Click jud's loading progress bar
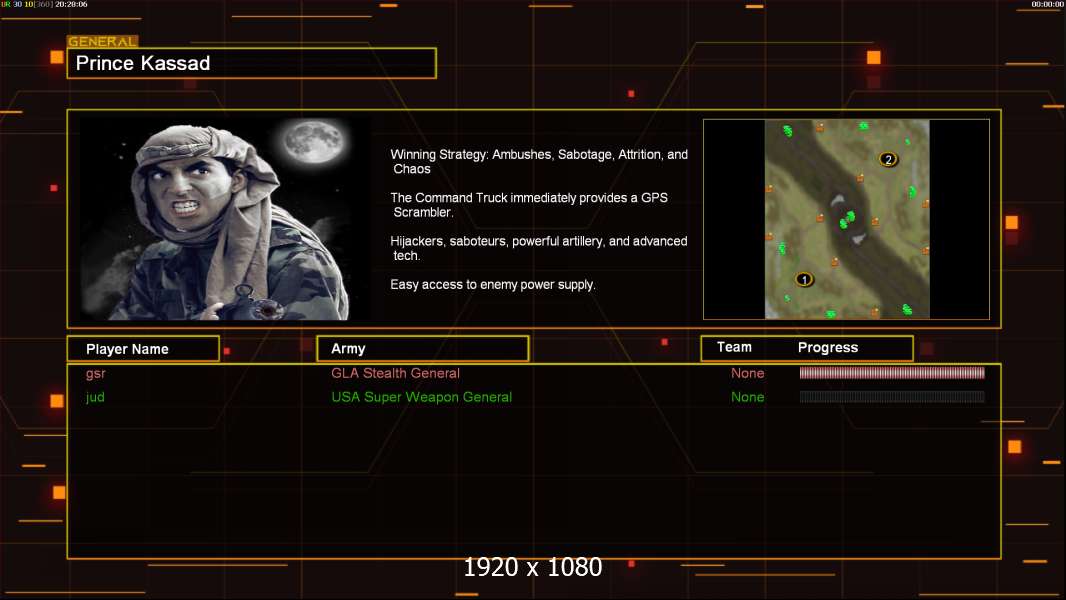Screen dimensions: 1066x600 [891, 397]
